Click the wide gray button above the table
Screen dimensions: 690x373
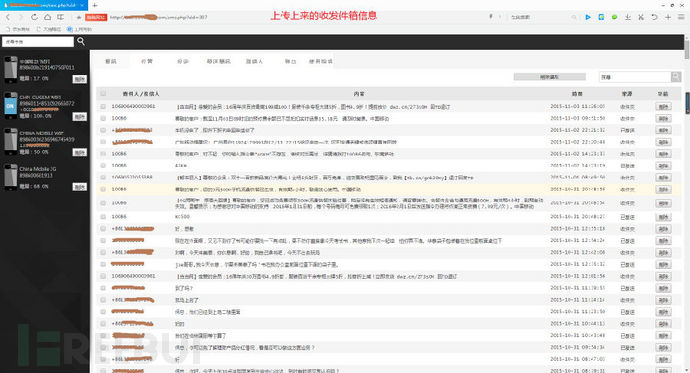click(x=549, y=77)
